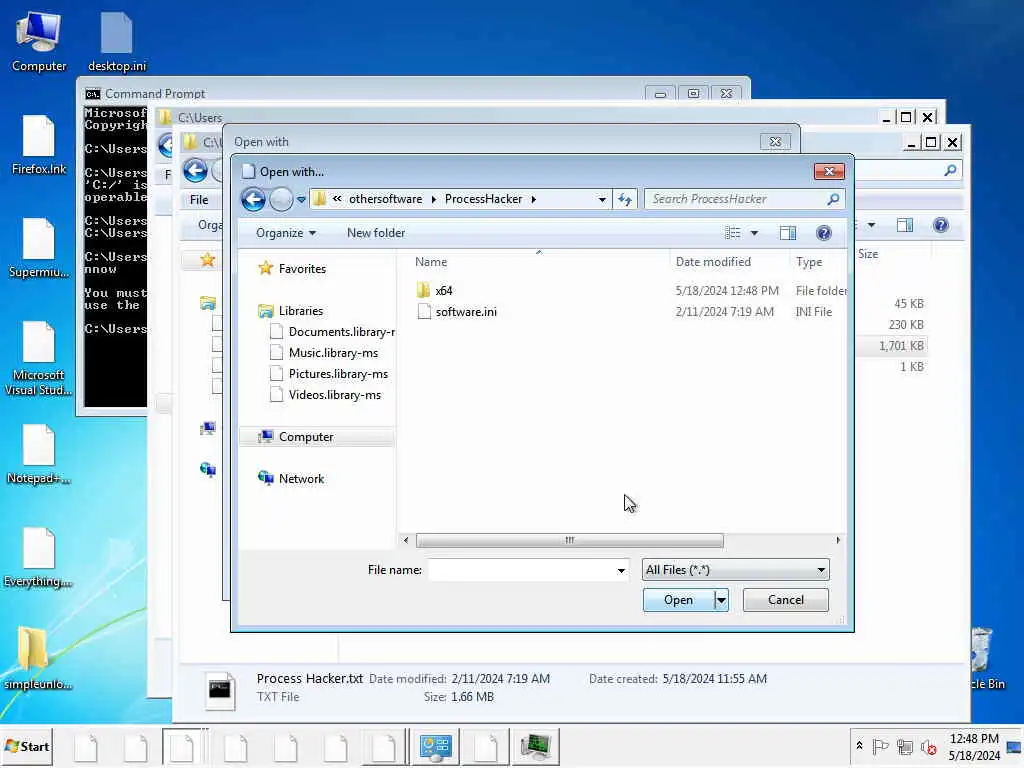Screen dimensions: 1024x768
Task: Show hidden tray icons arrow
Action: [x=859, y=746]
